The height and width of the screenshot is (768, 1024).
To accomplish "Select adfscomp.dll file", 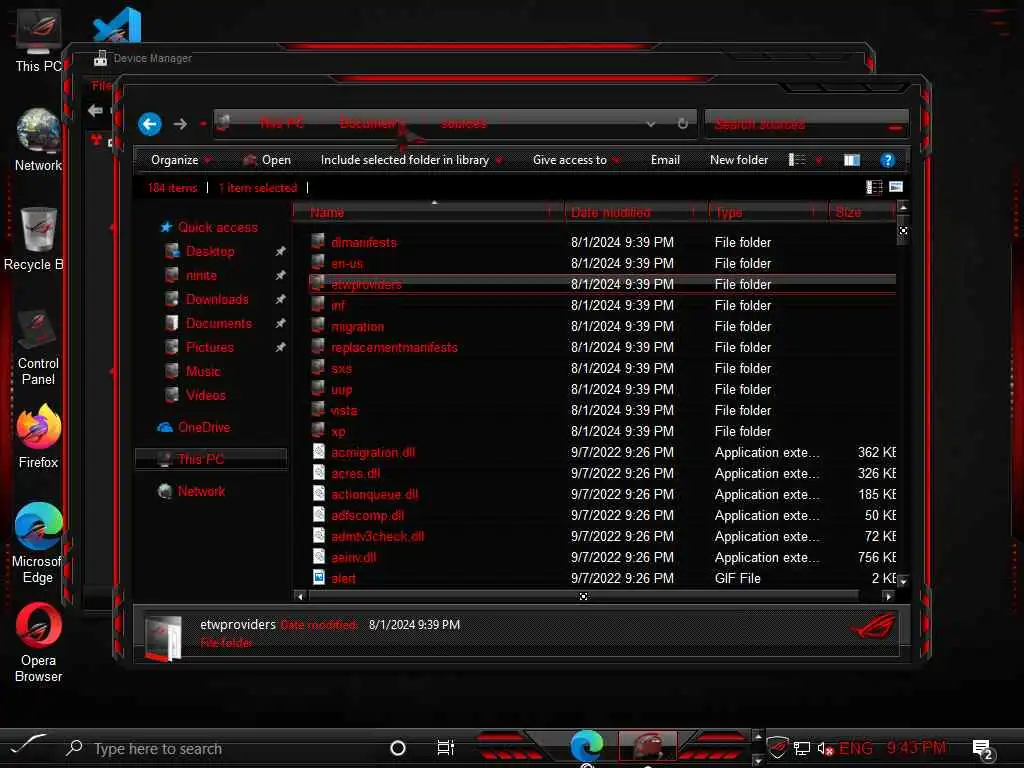I will (x=368, y=515).
